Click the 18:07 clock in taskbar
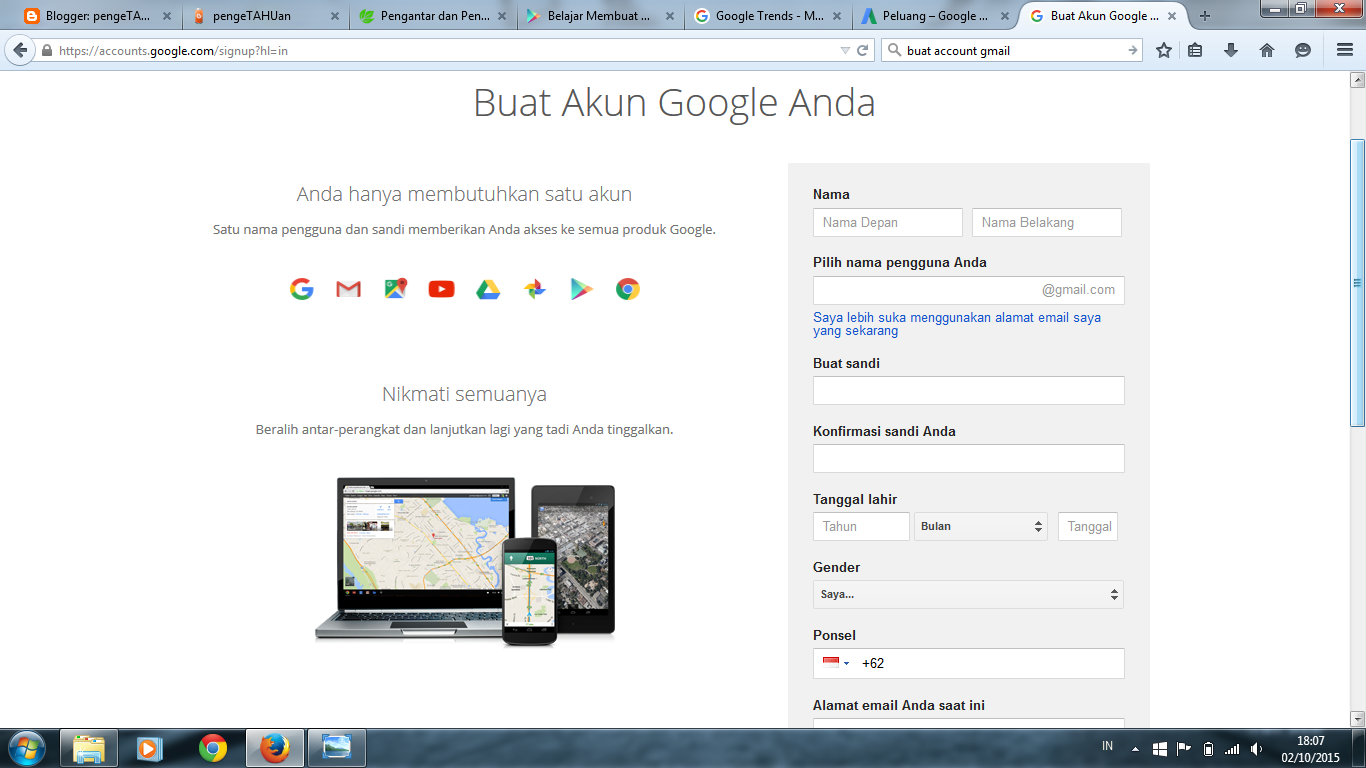 click(1310, 740)
